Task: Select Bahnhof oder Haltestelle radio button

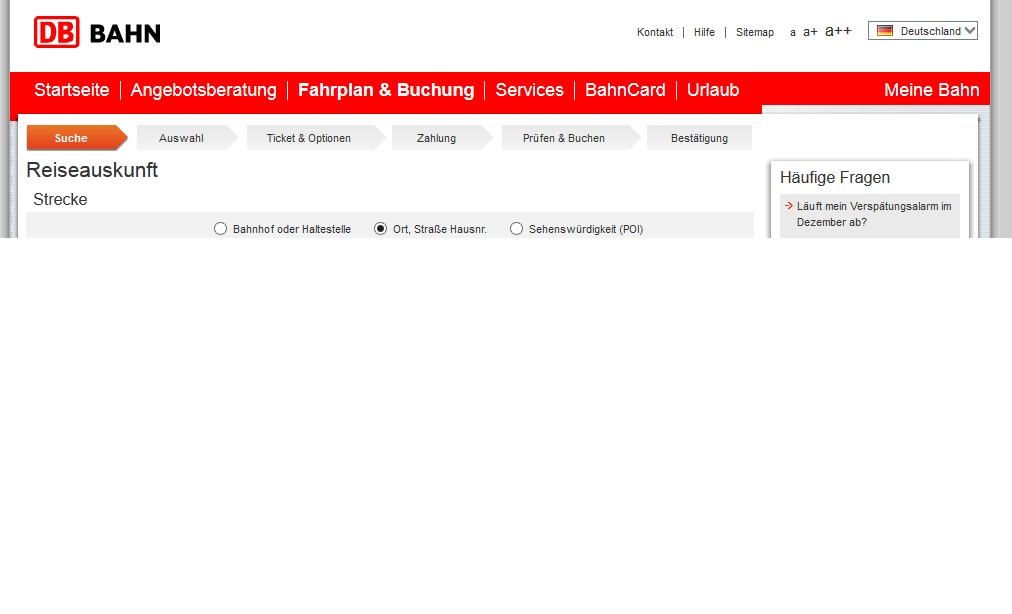Action: coord(221,229)
